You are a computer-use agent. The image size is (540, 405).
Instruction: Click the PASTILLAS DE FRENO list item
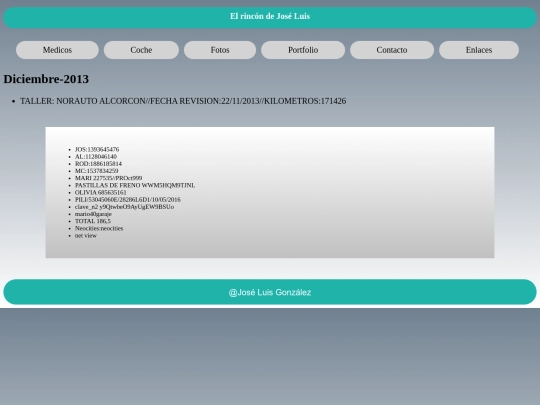point(135,185)
